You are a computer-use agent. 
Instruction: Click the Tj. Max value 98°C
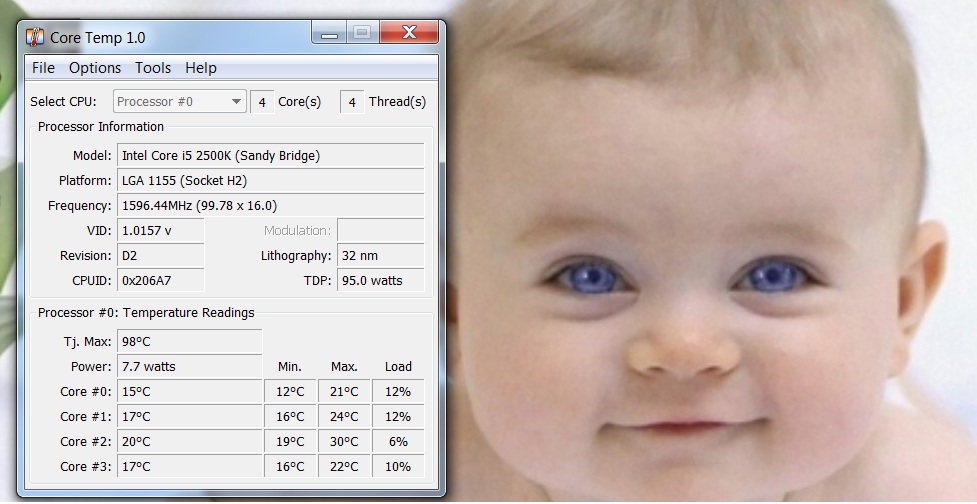(x=189, y=341)
